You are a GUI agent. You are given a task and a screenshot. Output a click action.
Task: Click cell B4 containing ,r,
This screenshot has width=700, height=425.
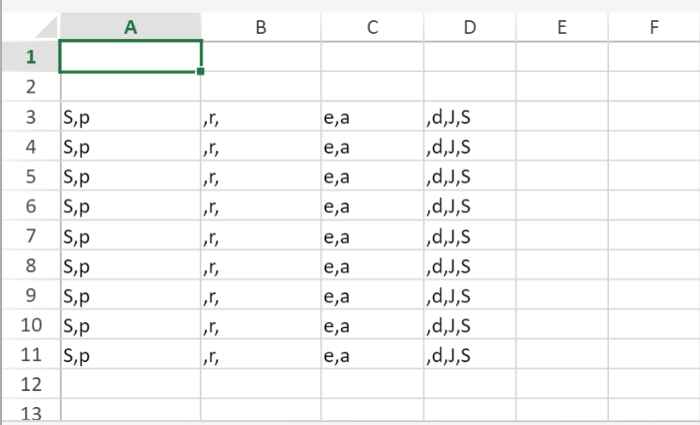pos(260,147)
